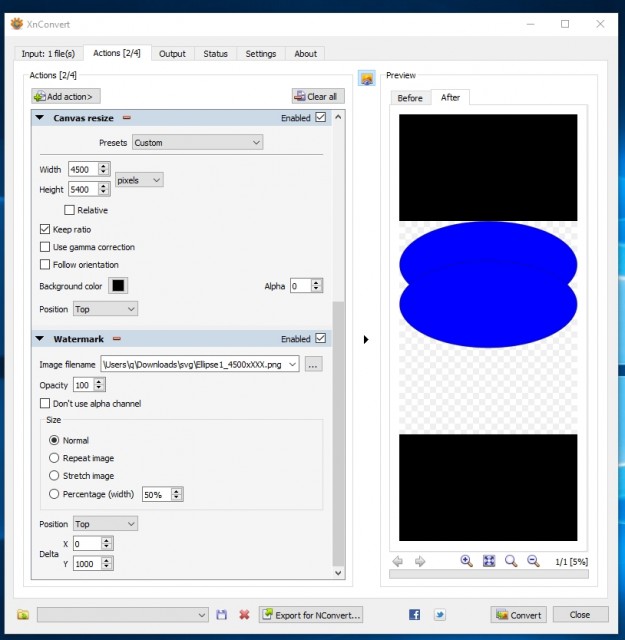Open the Facebook link icon
Image resolution: width=625 pixels, height=640 pixels.
click(x=414, y=614)
